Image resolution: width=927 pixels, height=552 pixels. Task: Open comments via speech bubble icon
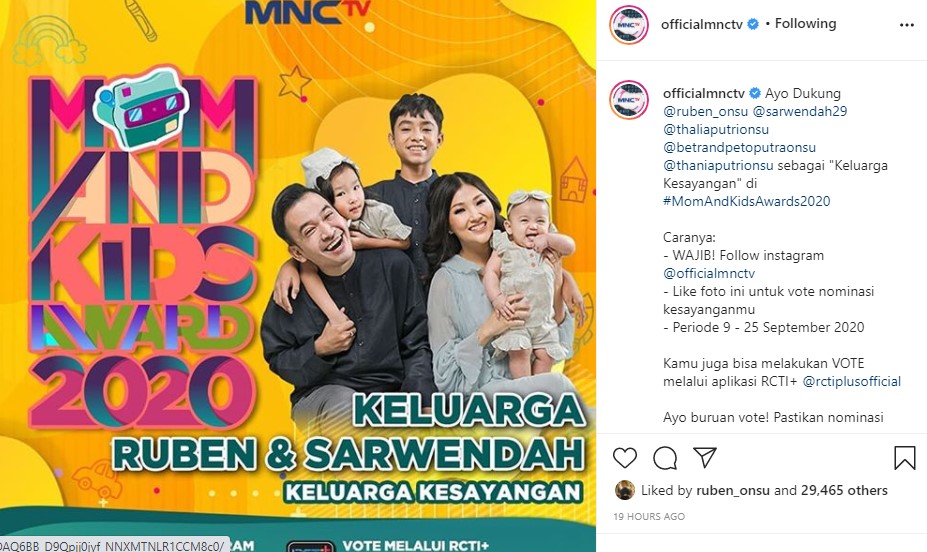665,458
